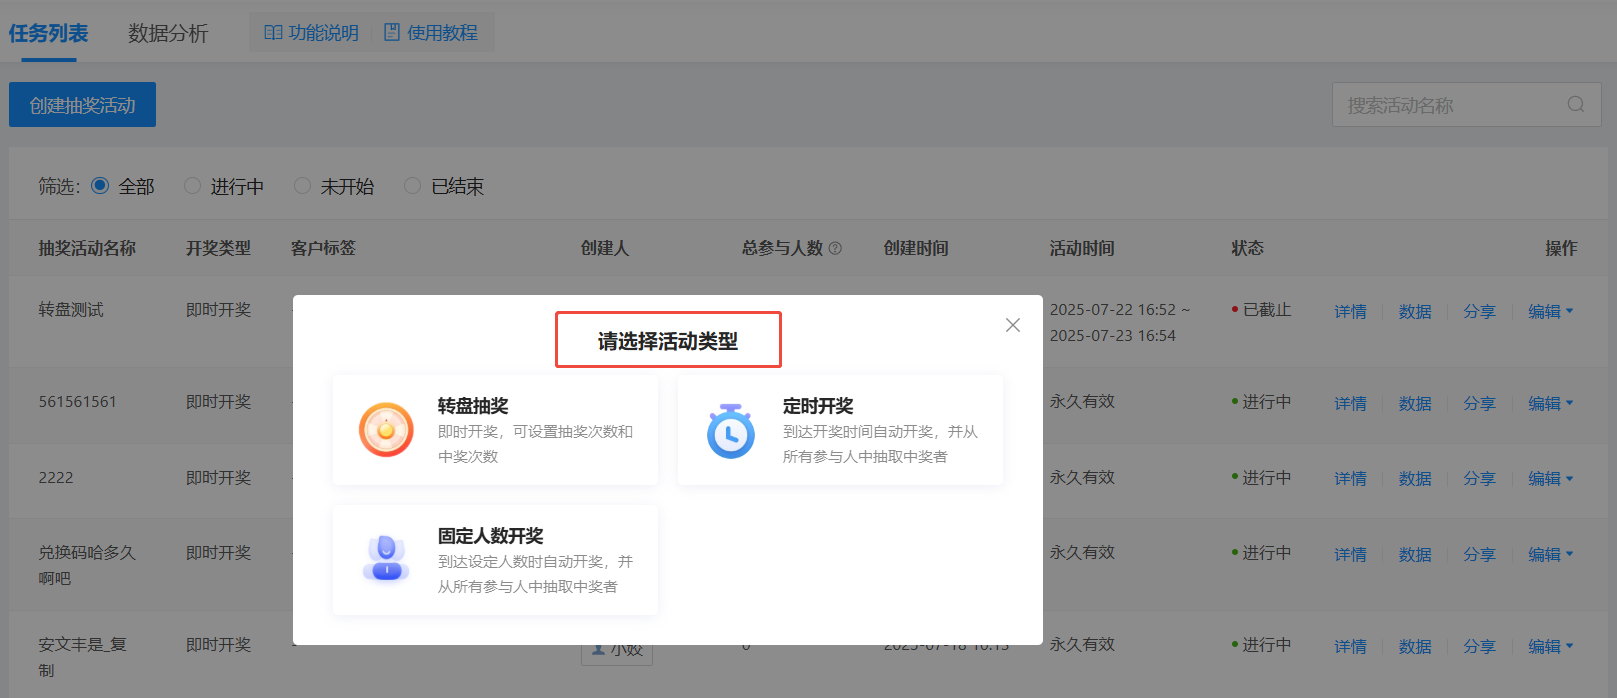Click the 总参与人数 help question icon
The image size is (1617, 698).
pyautogui.click(x=836, y=248)
